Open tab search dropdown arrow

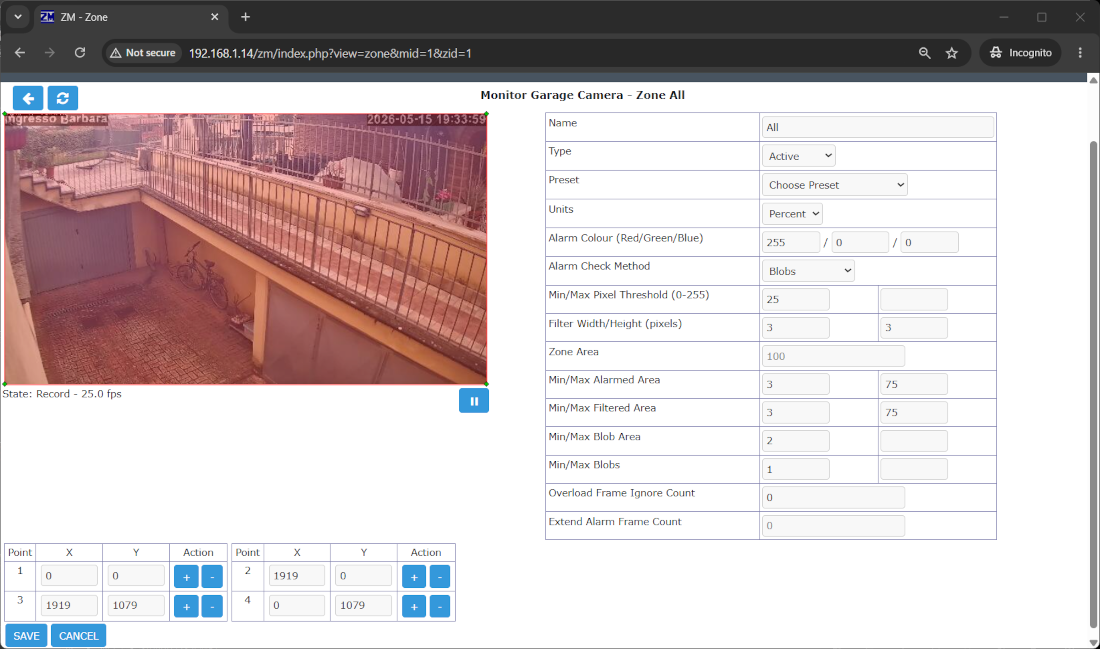point(18,17)
